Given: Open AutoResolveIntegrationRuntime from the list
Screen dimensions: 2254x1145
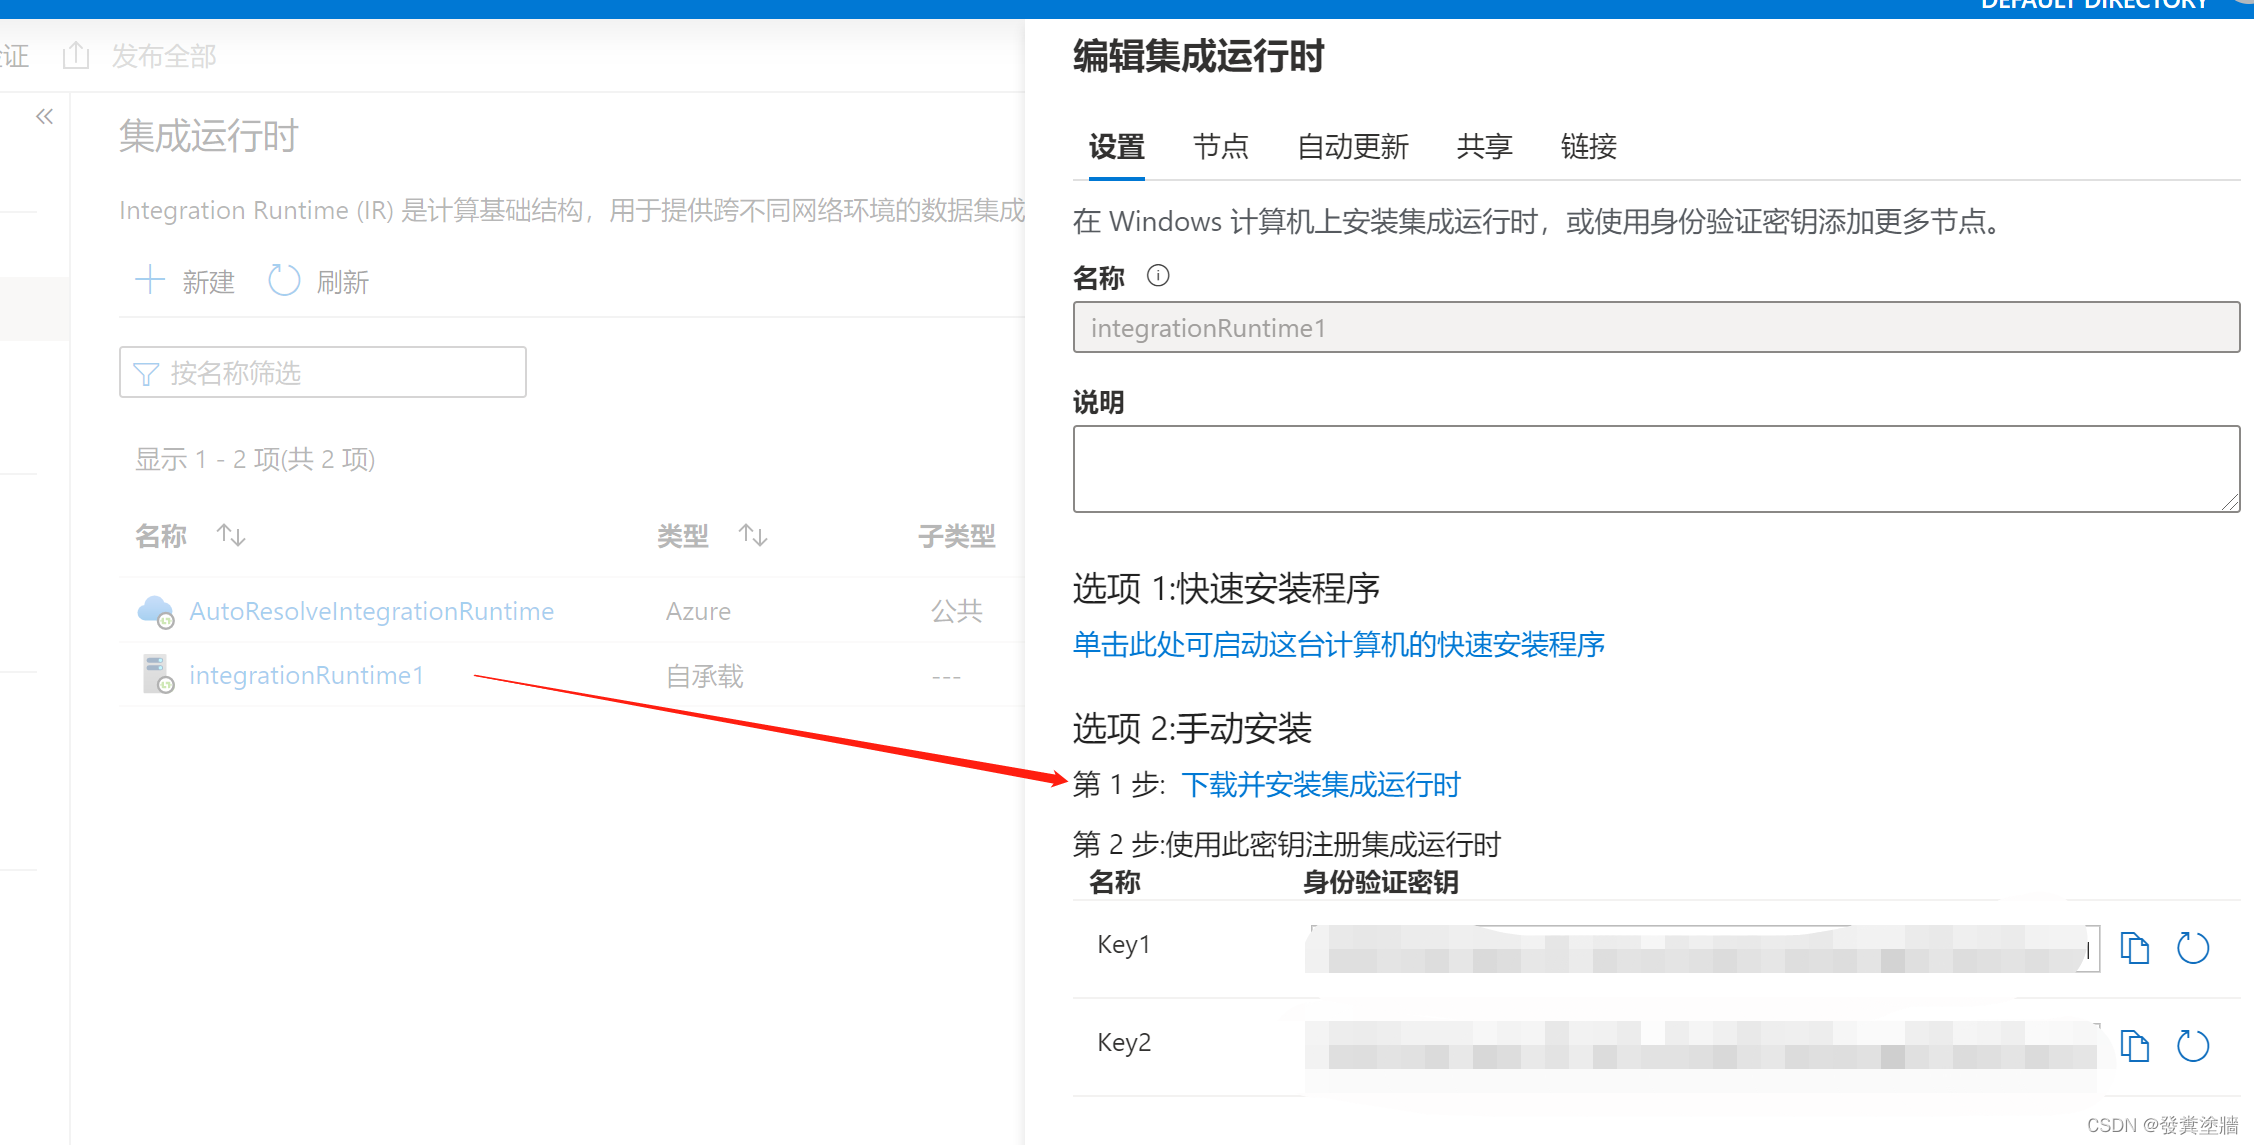Looking at the screenshot, I should (371, 610).
